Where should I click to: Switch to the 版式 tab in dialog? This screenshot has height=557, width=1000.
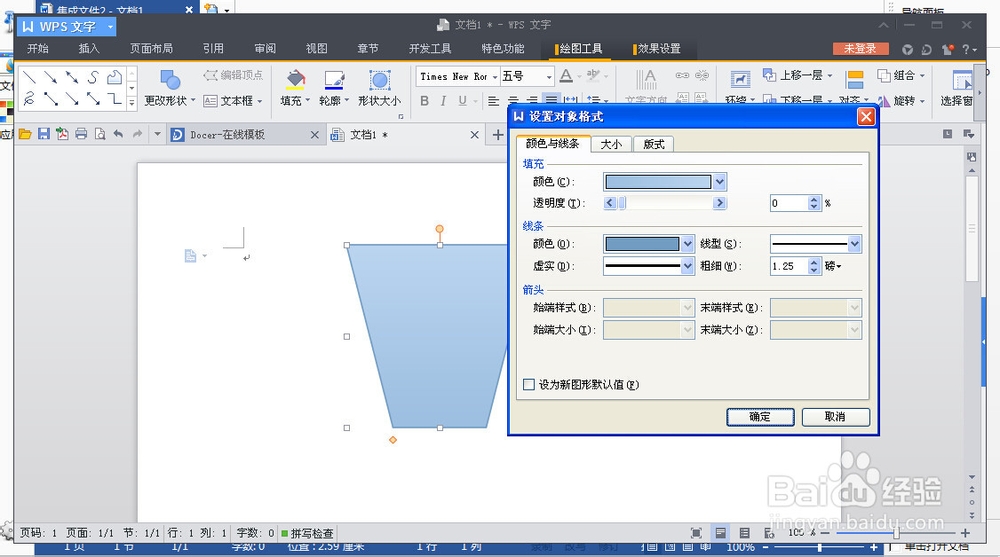654,144
